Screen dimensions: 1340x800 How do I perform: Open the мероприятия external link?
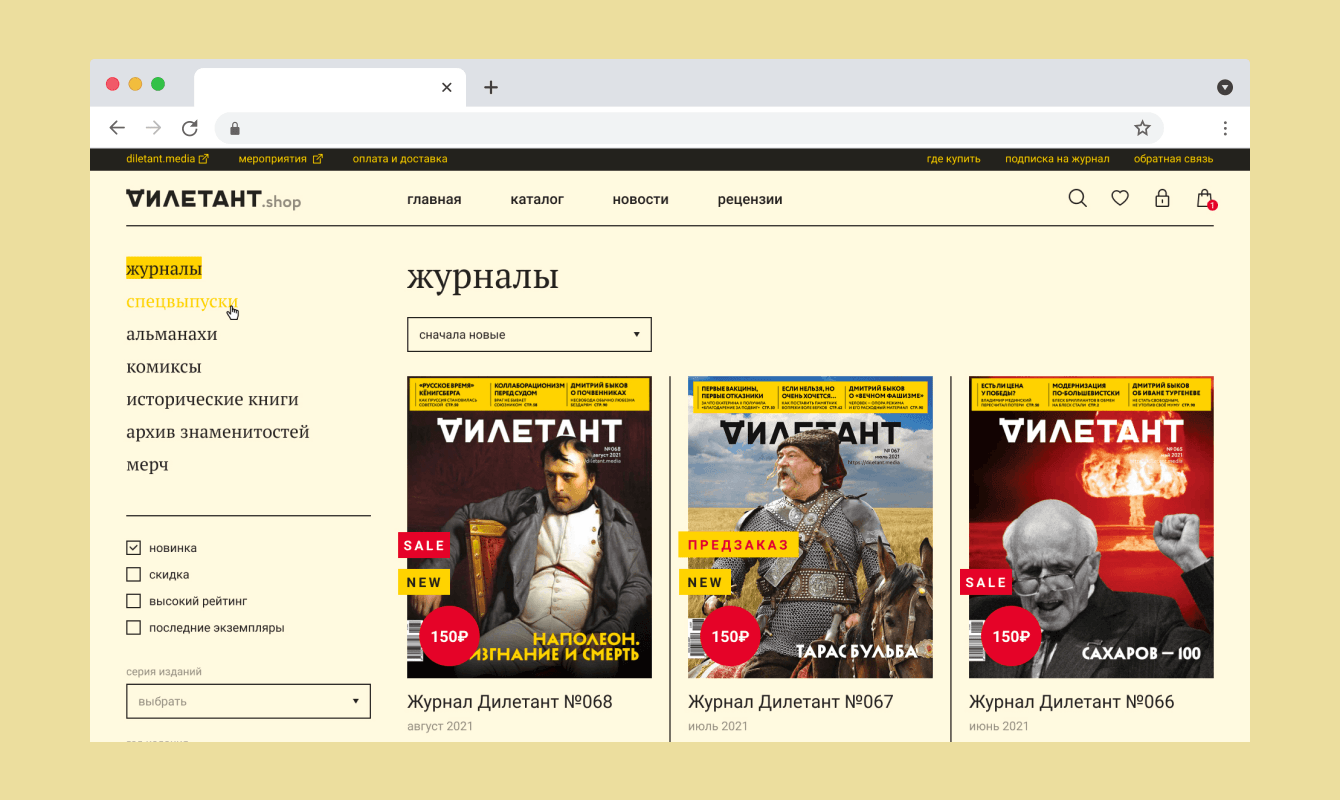click(280, 159)
